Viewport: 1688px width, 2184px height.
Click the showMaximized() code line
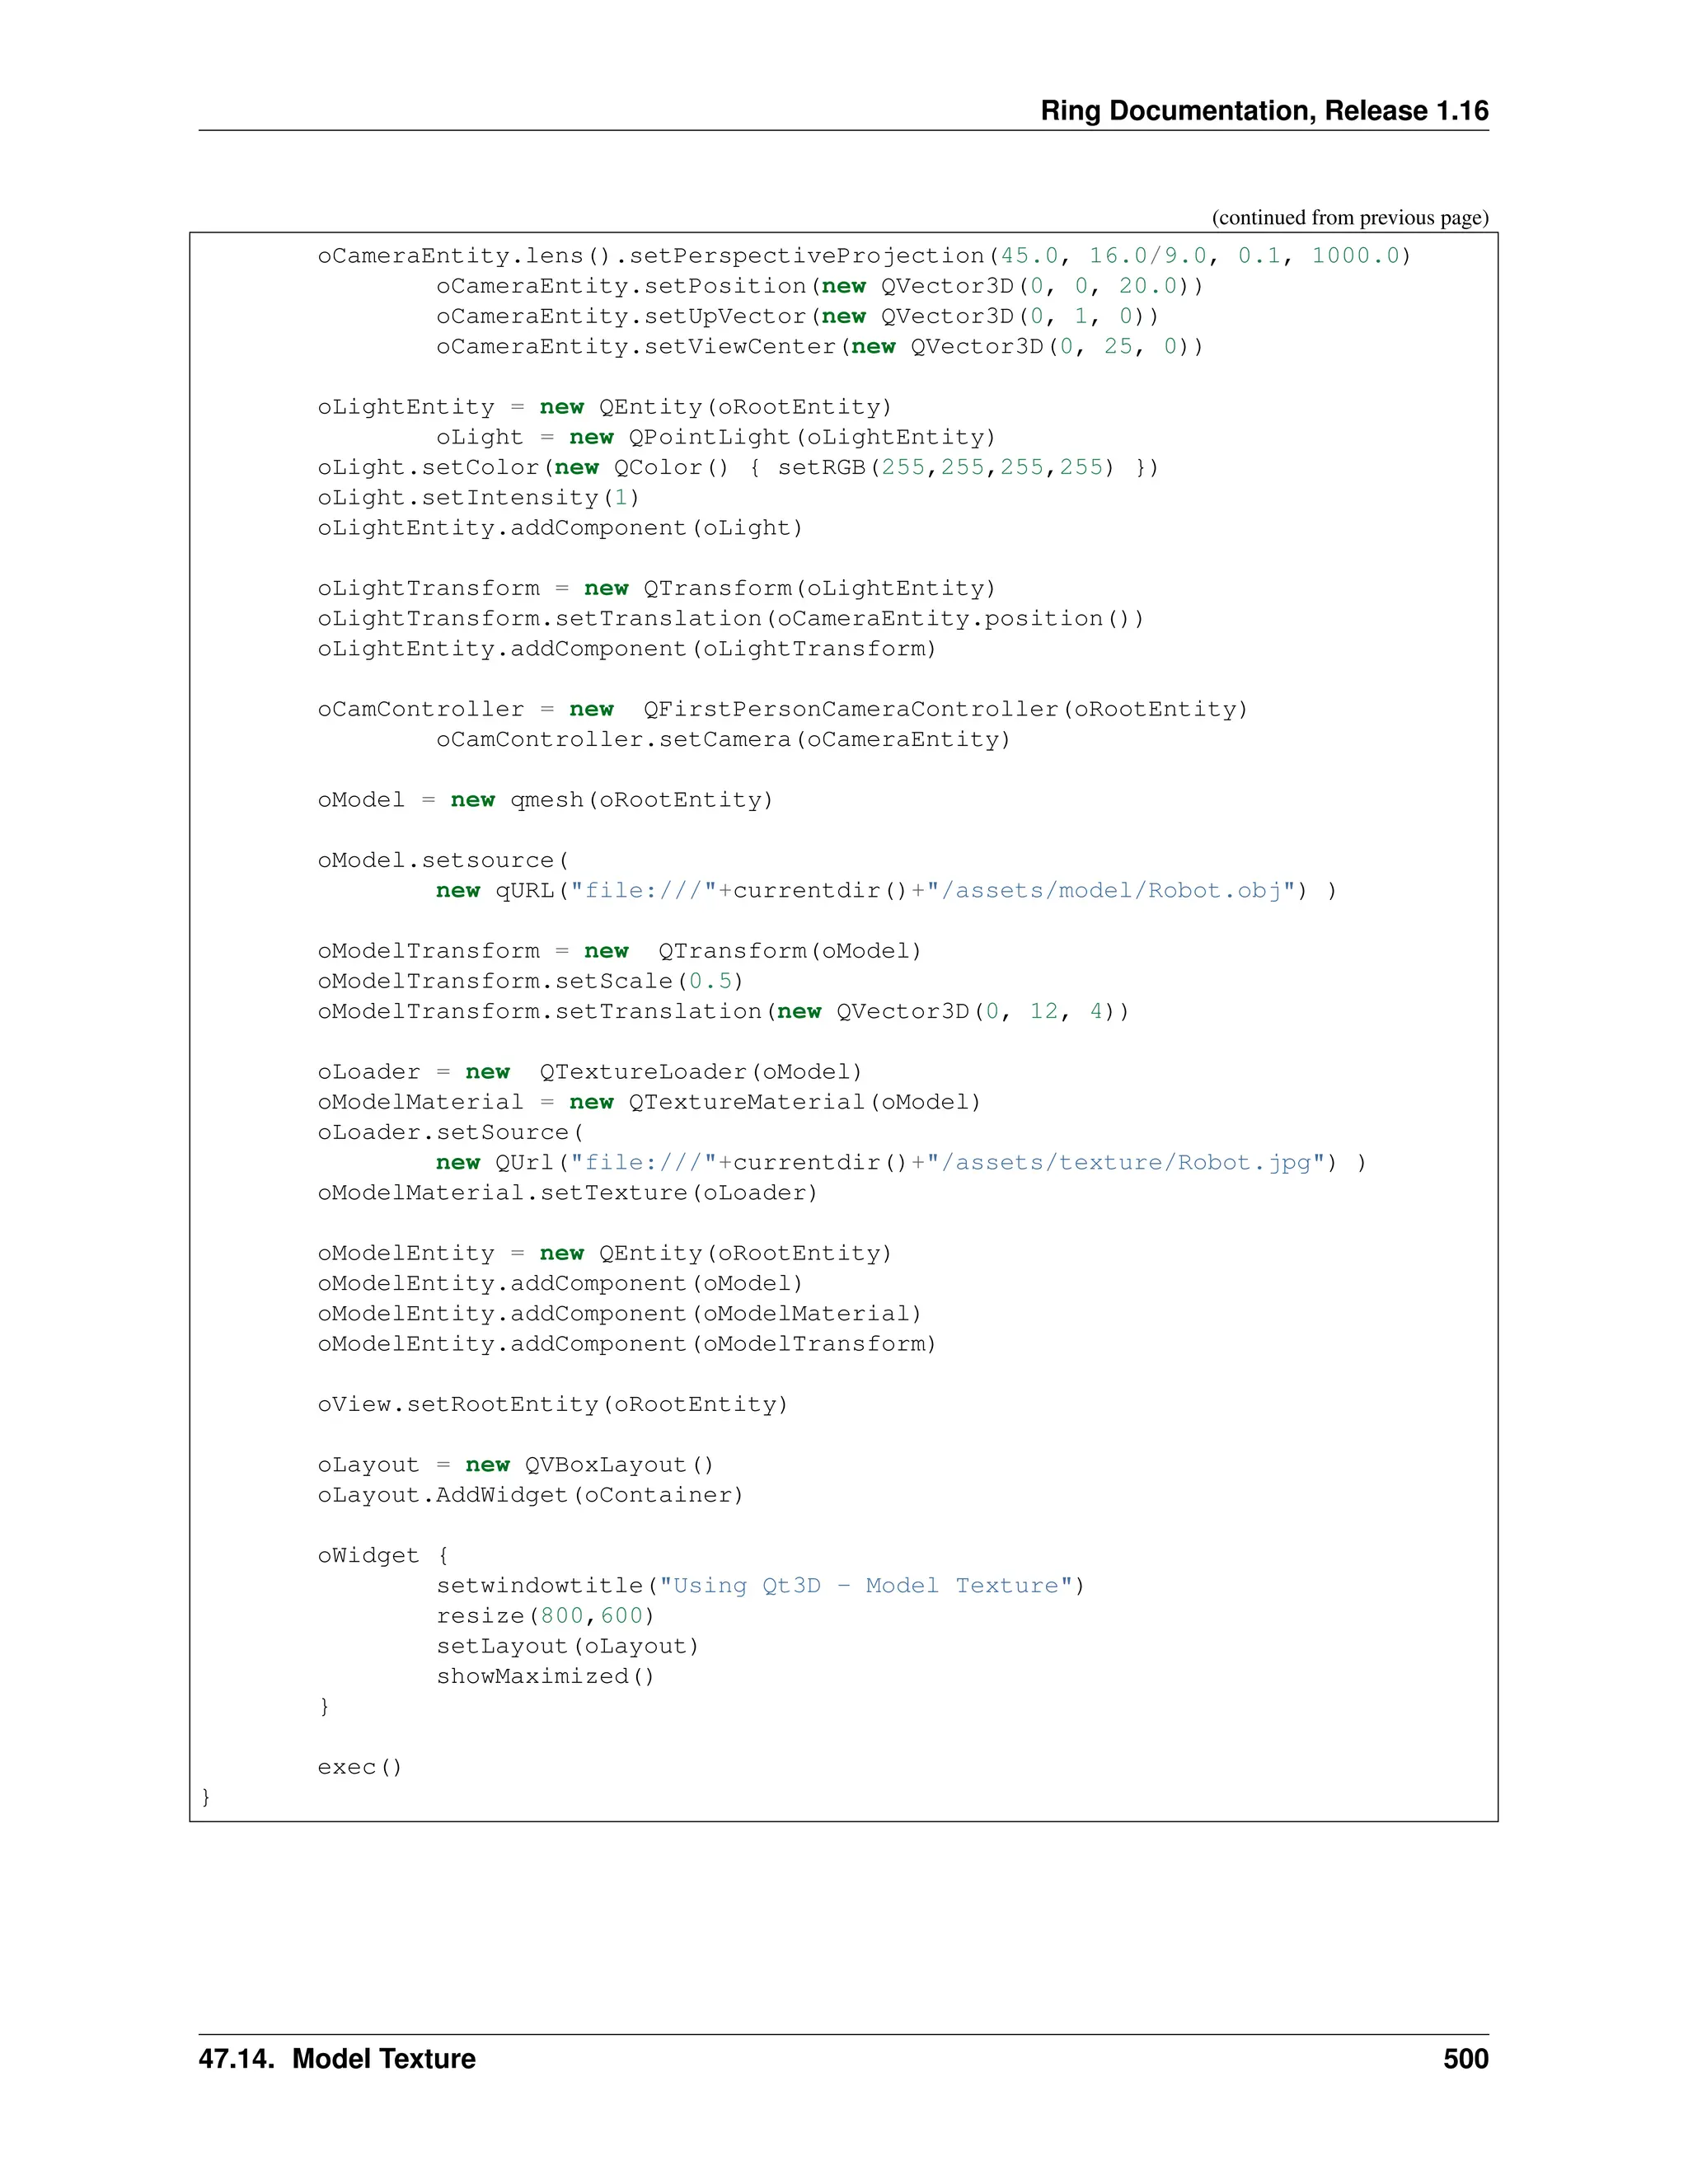545,1676
